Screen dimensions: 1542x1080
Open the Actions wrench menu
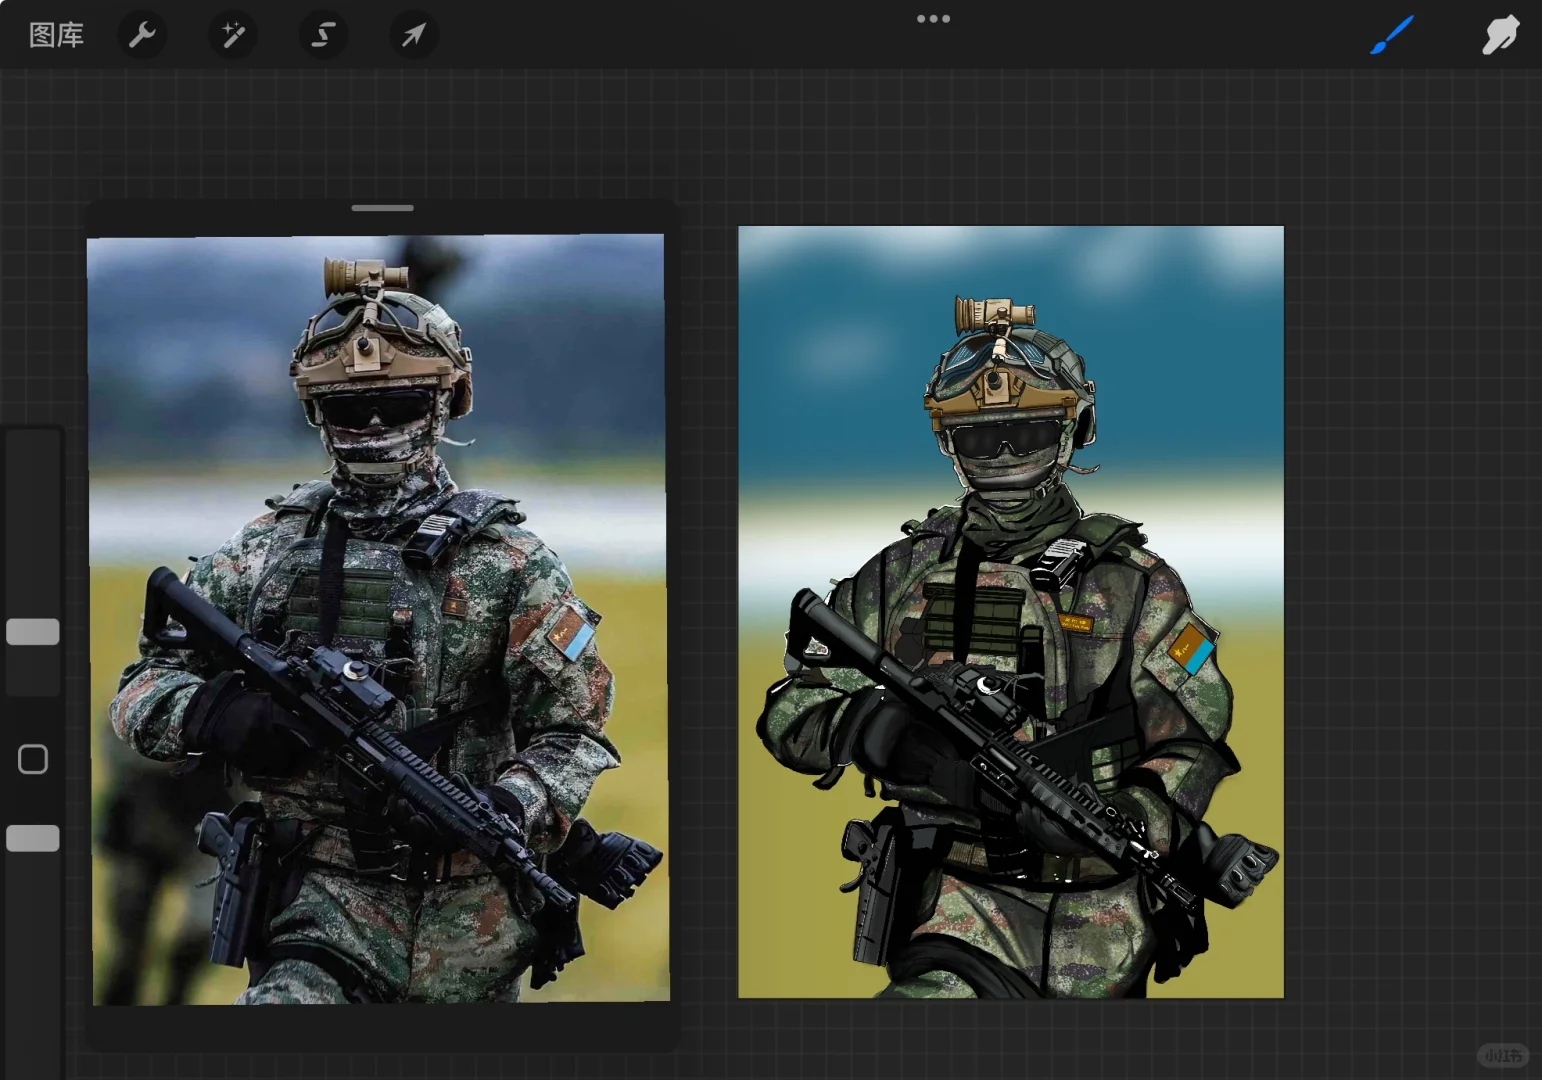[x=142, y=36]
